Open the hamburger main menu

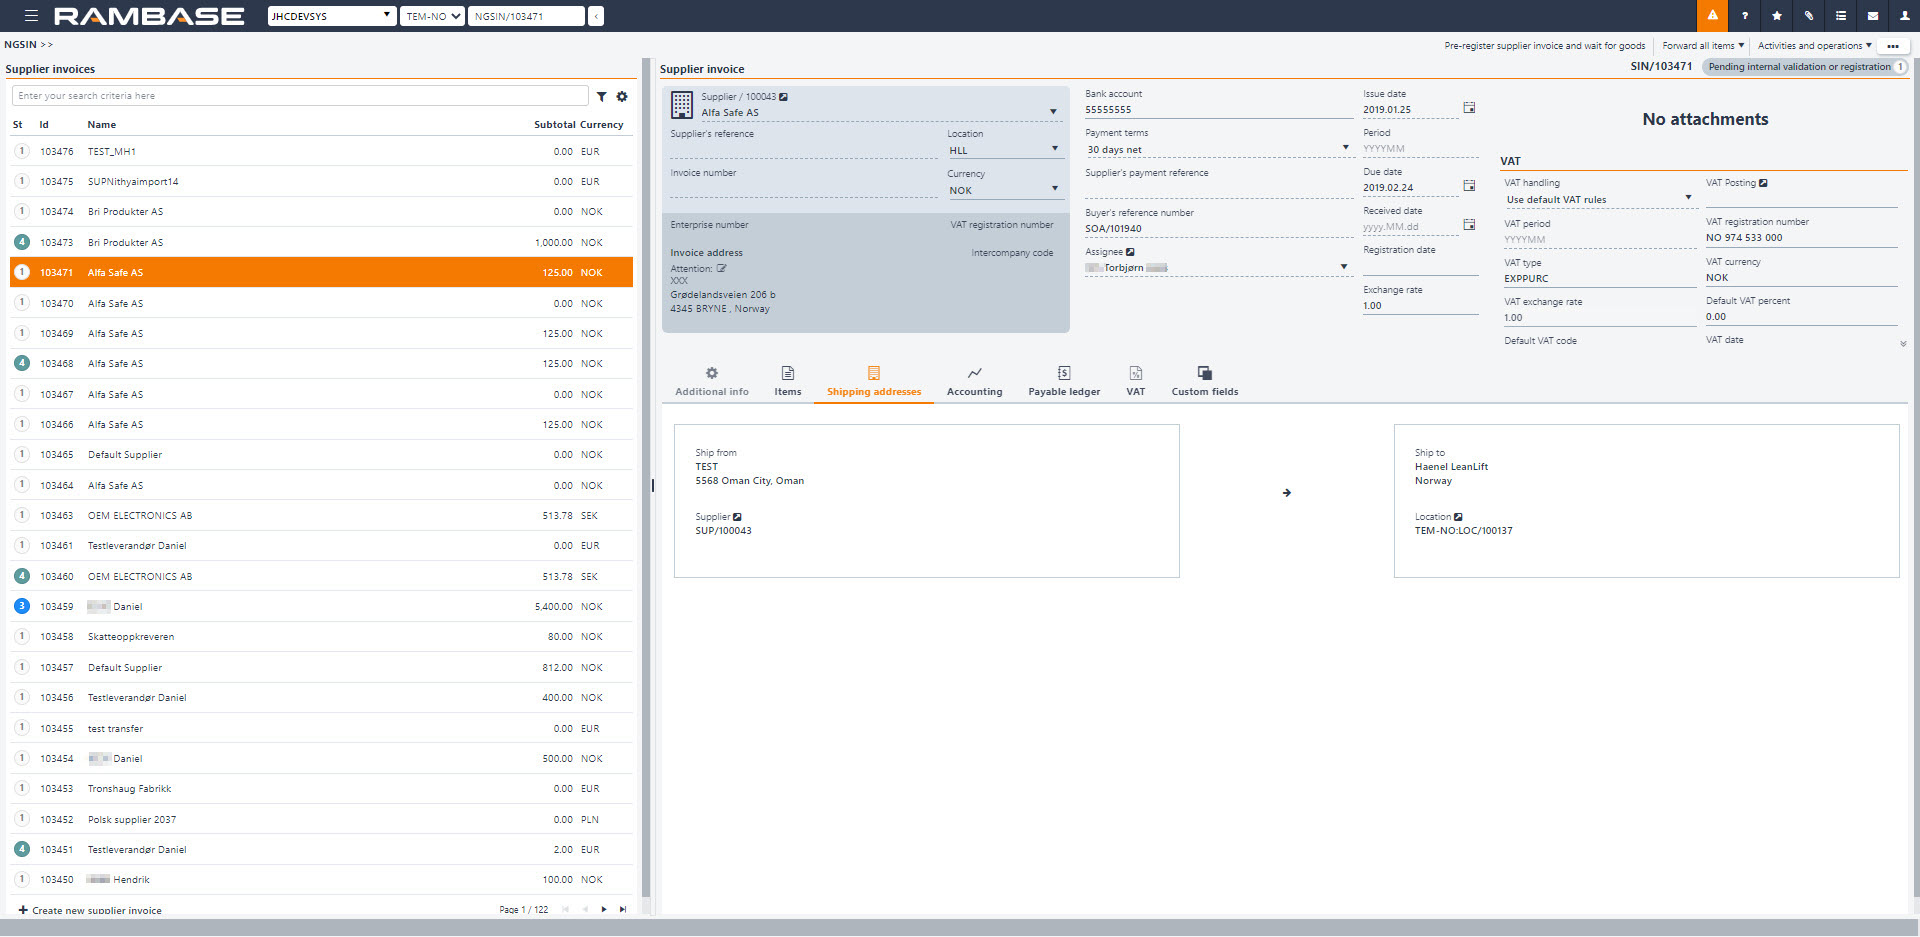pos(32,16)
